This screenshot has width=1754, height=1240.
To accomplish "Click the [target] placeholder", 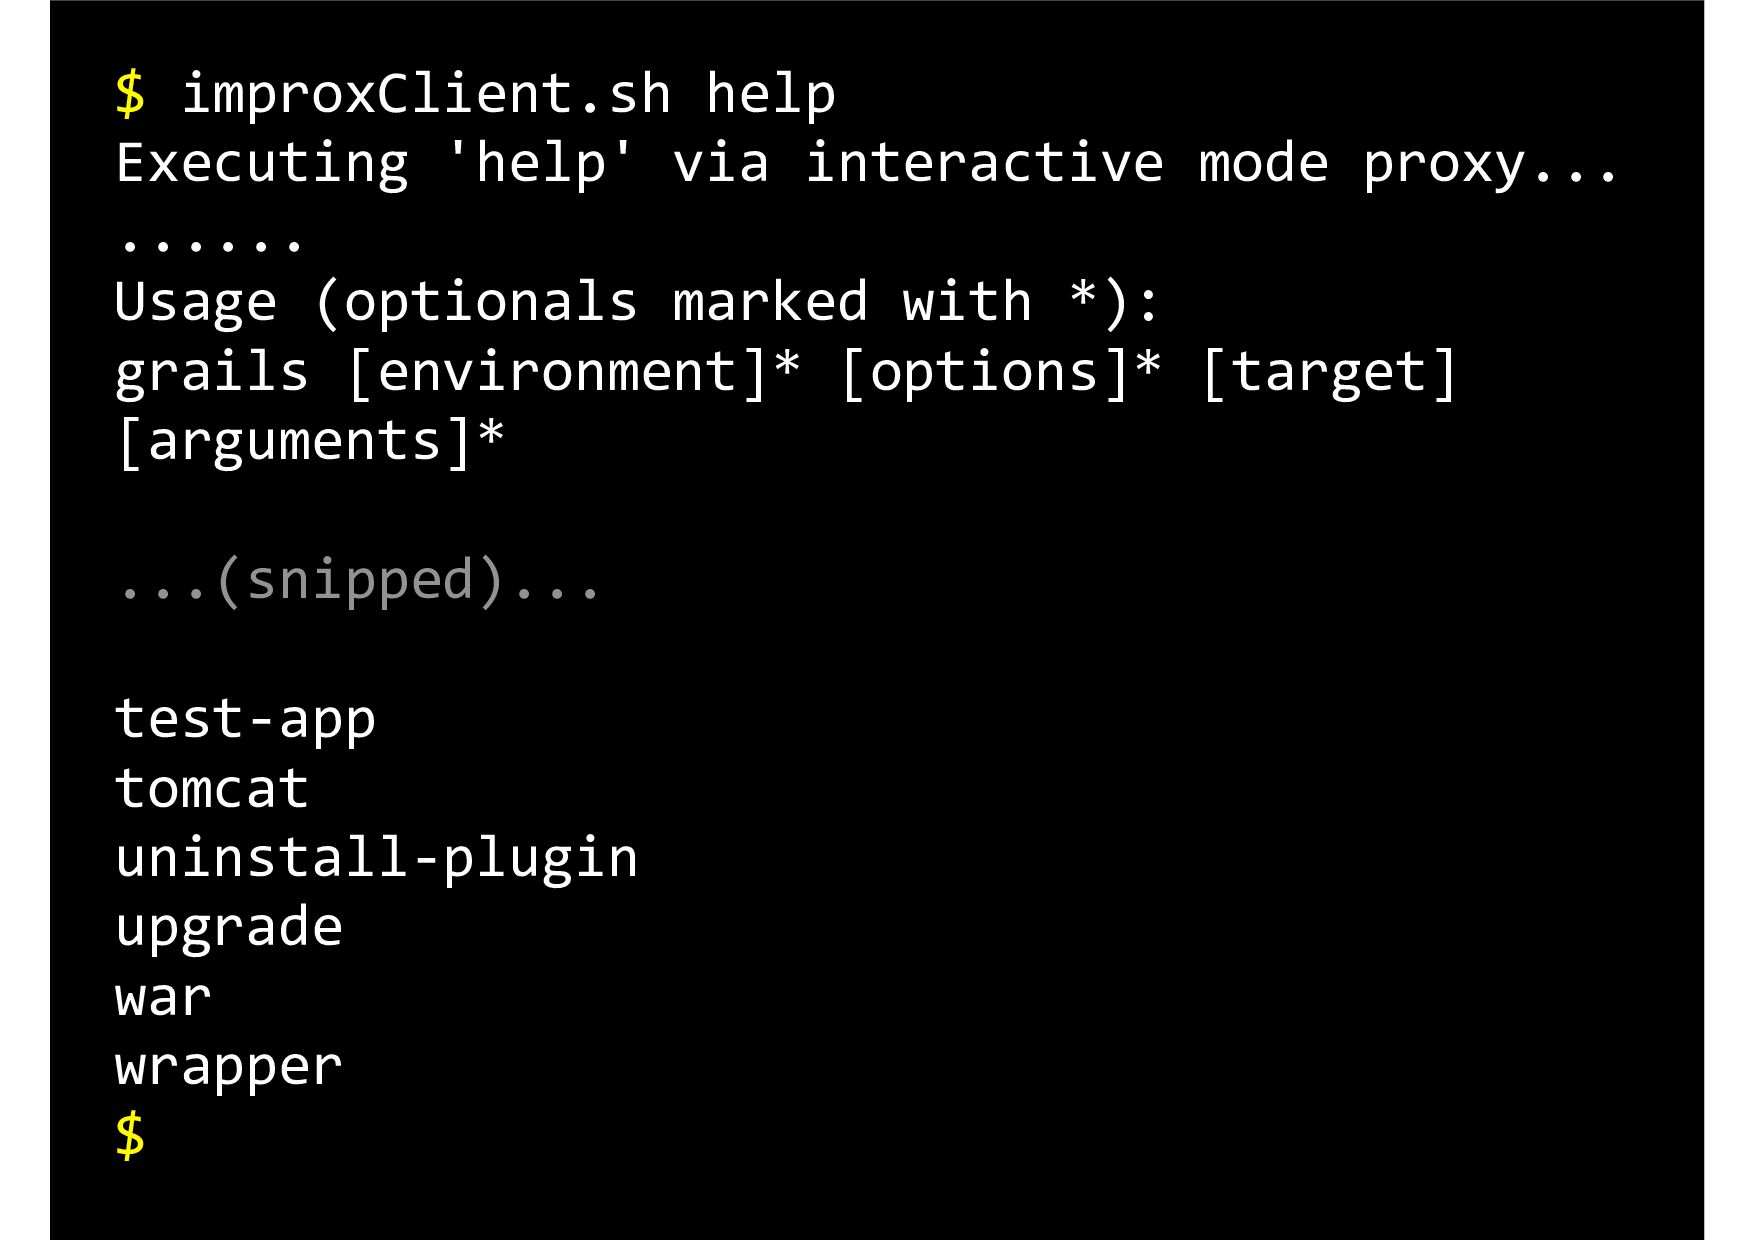I will pyautogui.click(x=1330, y=372).
